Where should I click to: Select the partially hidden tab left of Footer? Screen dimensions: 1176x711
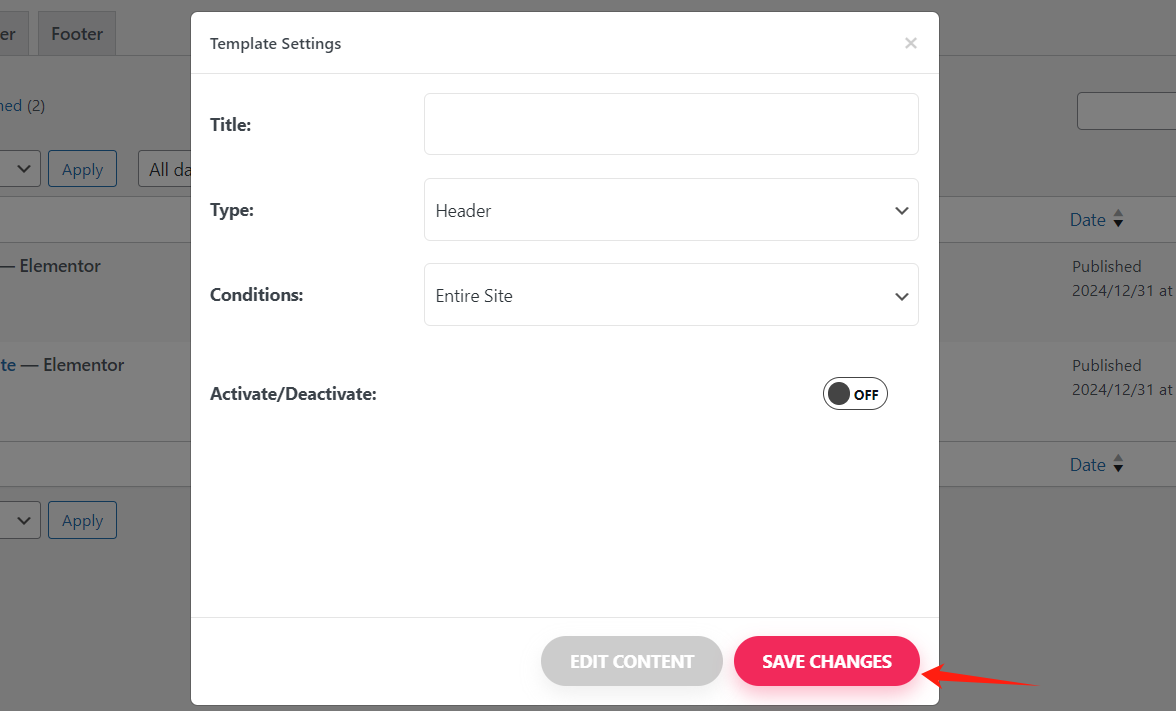click(x=10, y=34)
